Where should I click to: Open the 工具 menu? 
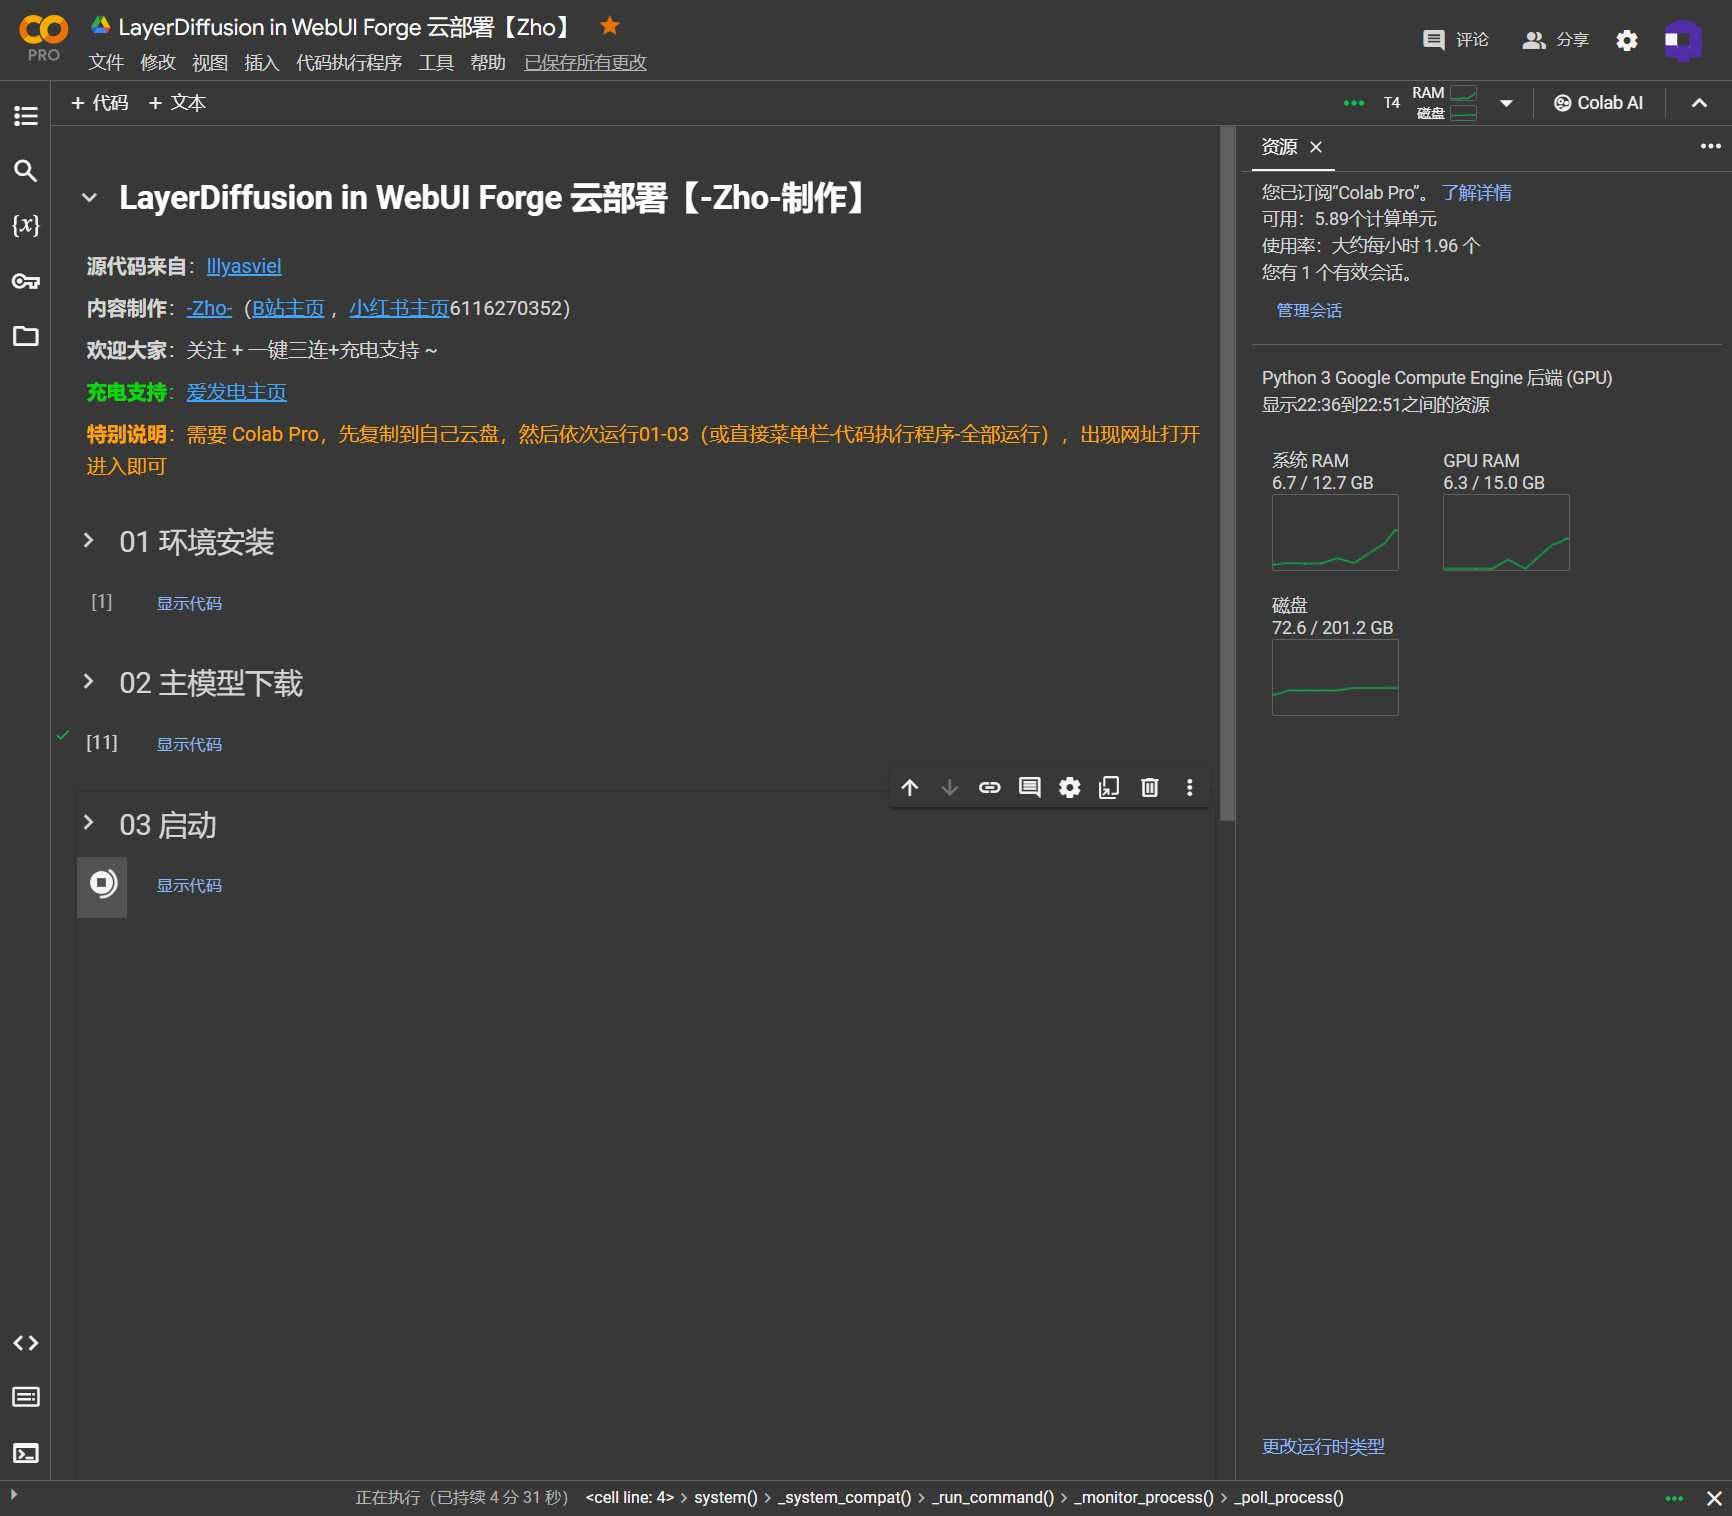click(436, 63)
